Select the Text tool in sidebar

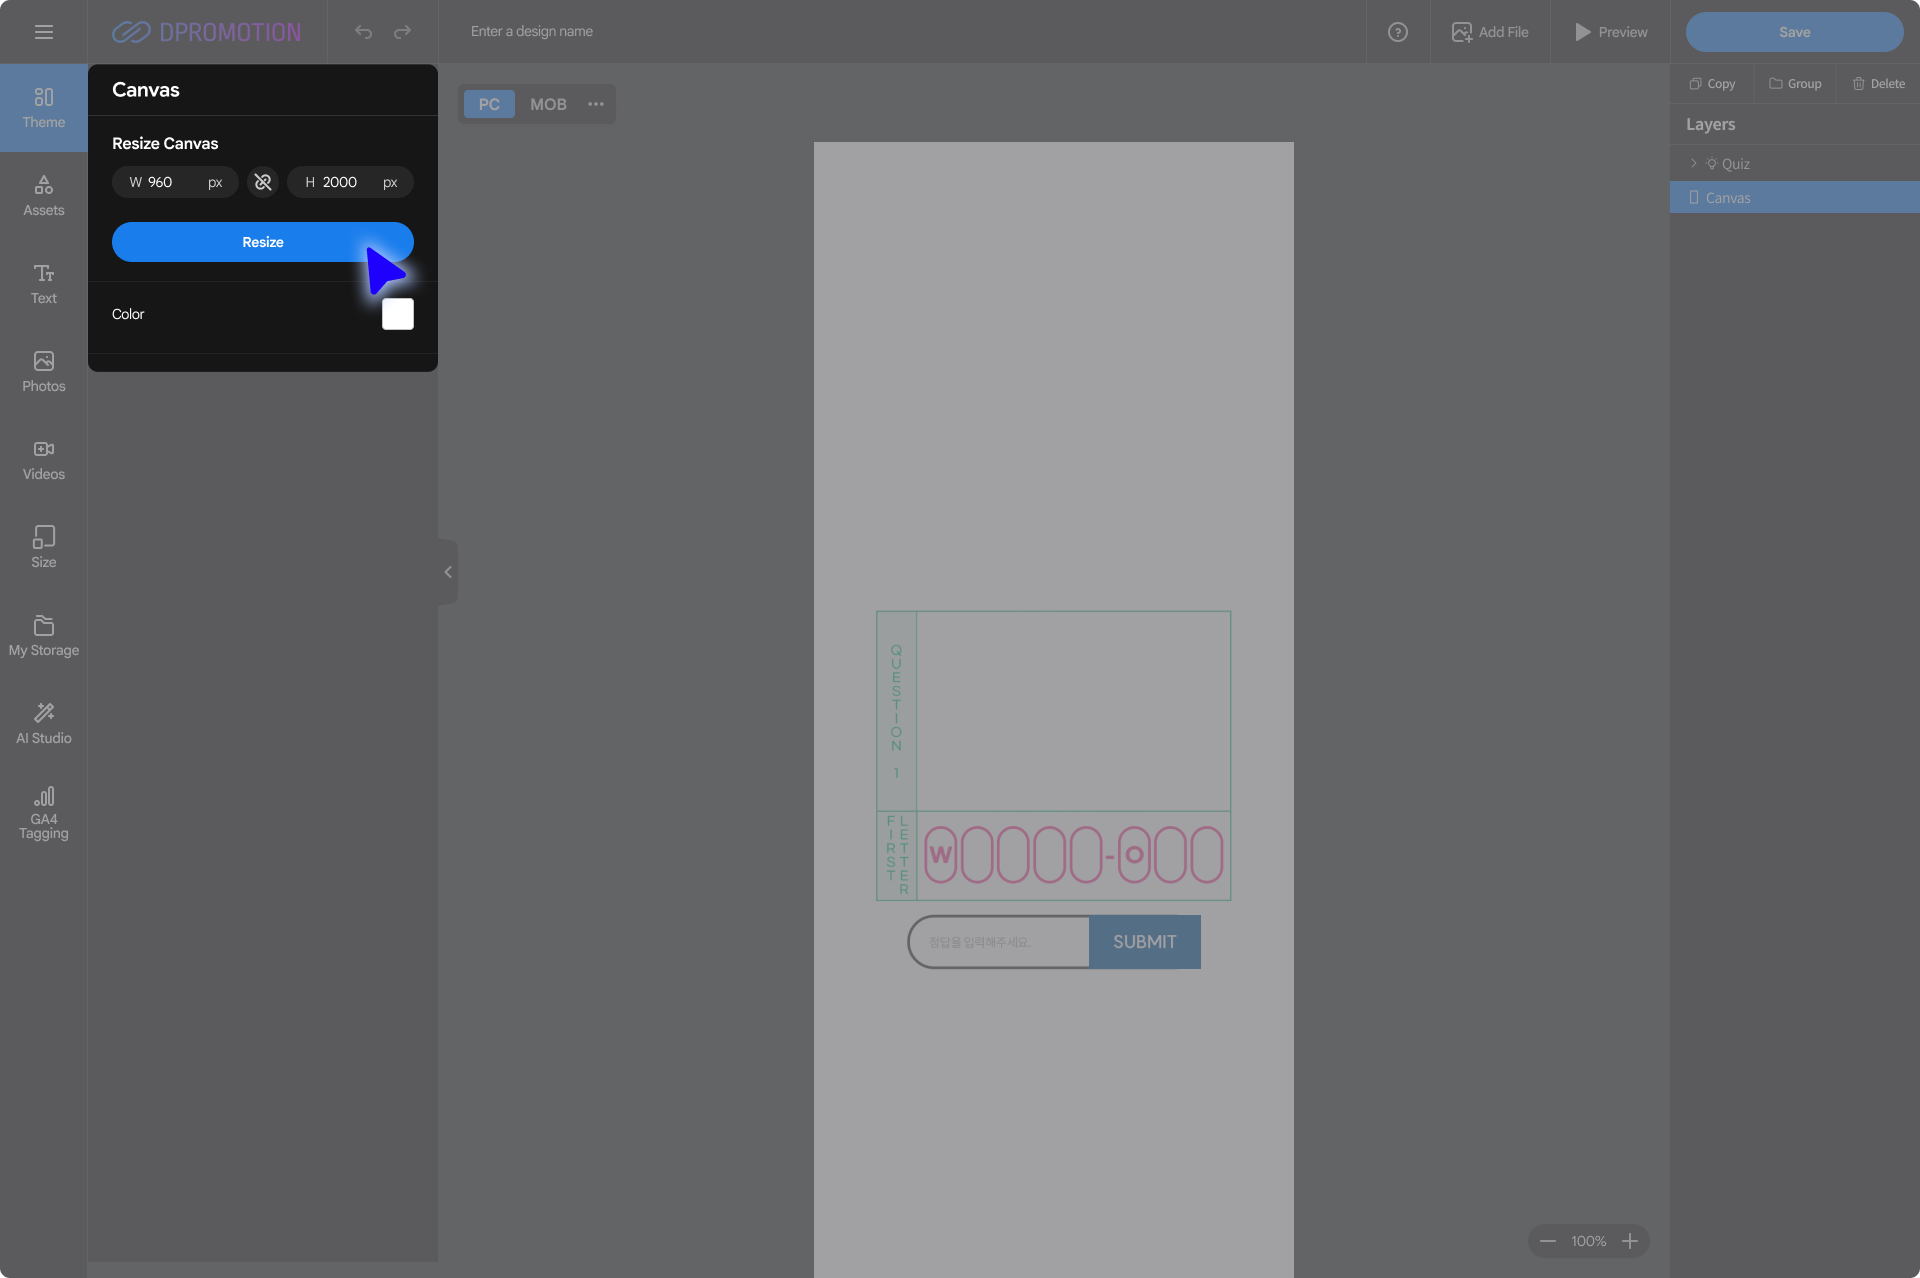point(43,284)
